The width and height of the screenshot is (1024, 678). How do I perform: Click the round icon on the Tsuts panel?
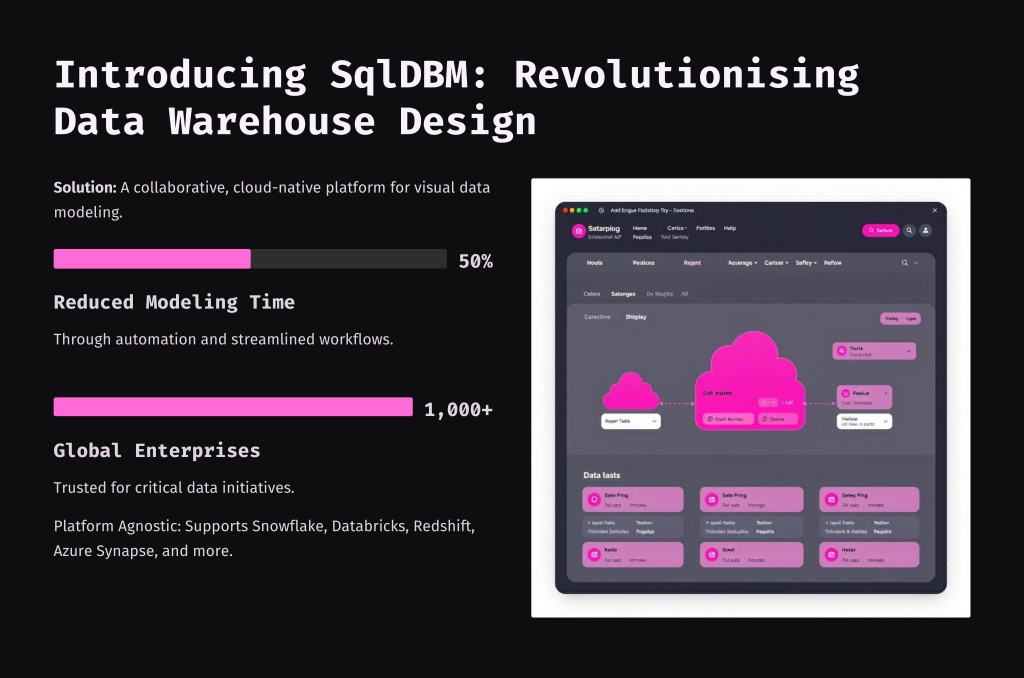point(842,351)
